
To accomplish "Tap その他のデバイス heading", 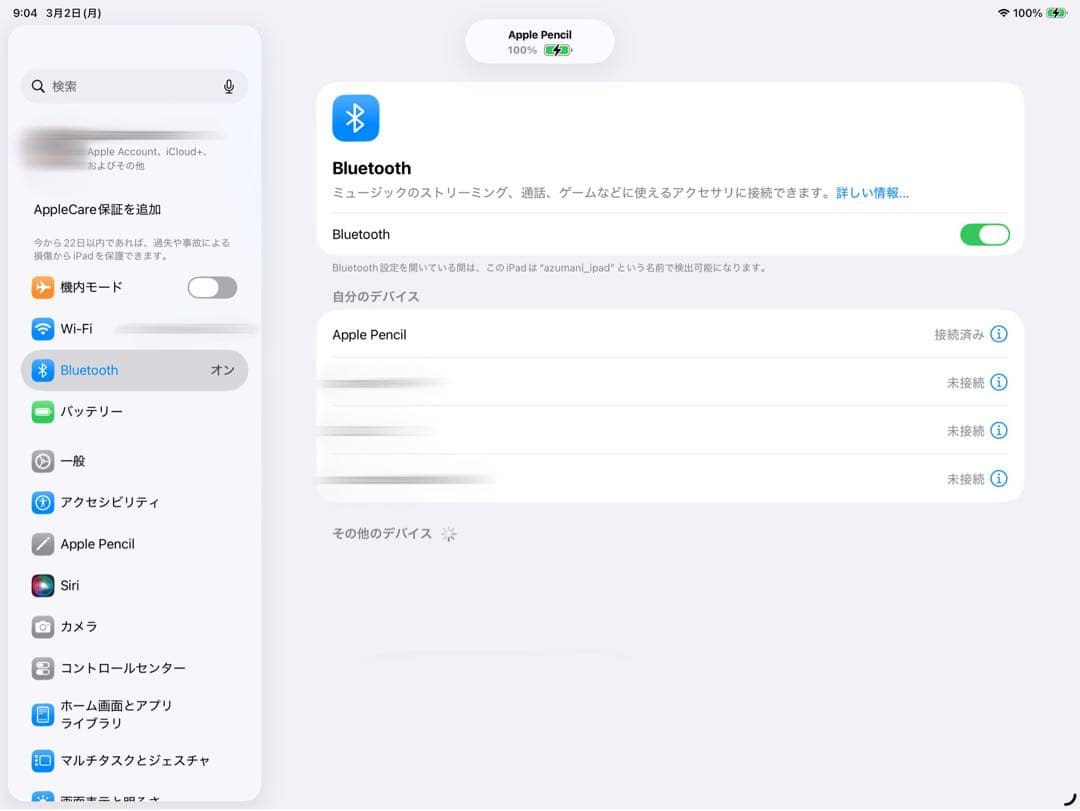I will (382, 533).
